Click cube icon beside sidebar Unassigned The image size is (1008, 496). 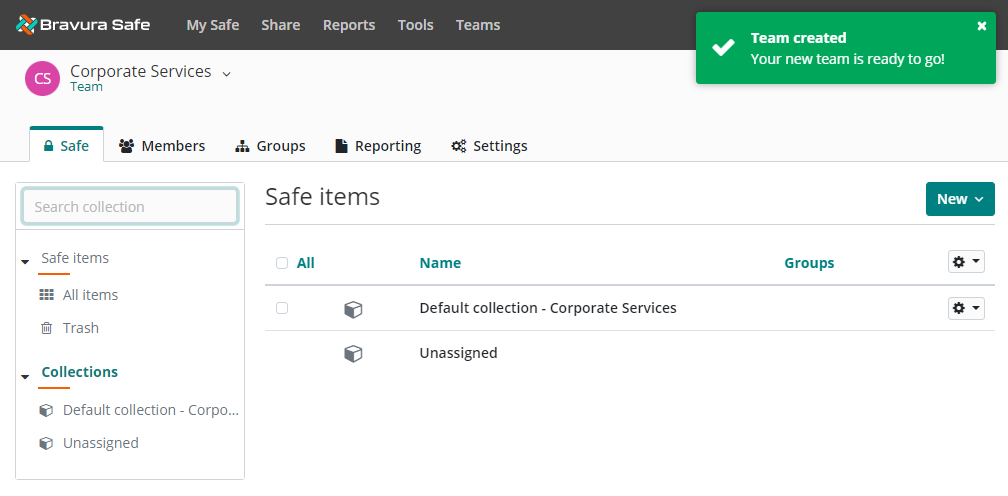(x=46, y=443)
